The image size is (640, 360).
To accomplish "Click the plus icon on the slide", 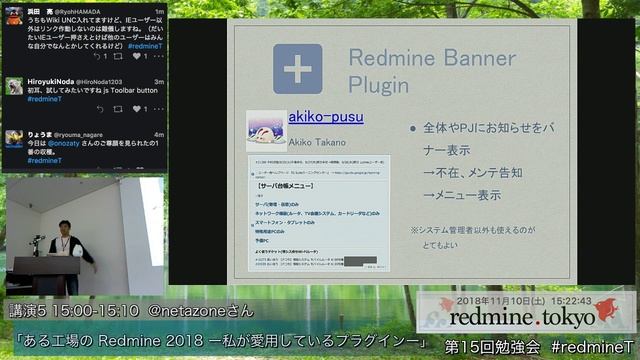I will [298, 69].
